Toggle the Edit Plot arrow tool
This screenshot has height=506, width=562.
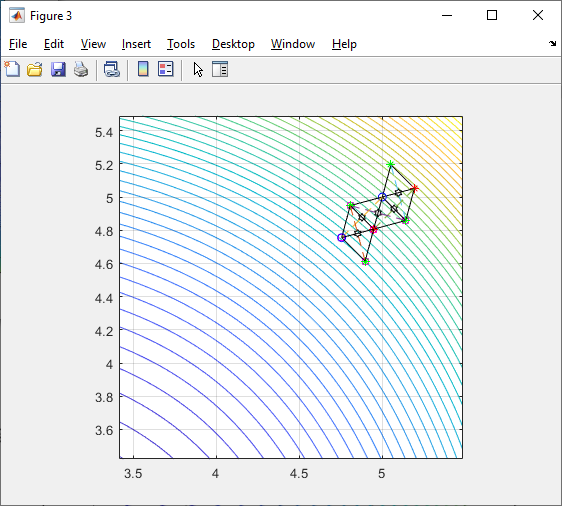[198, 69]
